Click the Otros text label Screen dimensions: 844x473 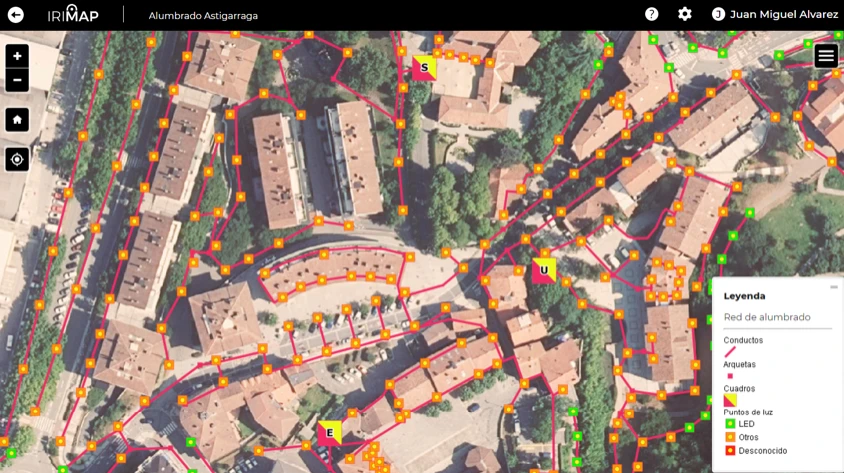748,437
